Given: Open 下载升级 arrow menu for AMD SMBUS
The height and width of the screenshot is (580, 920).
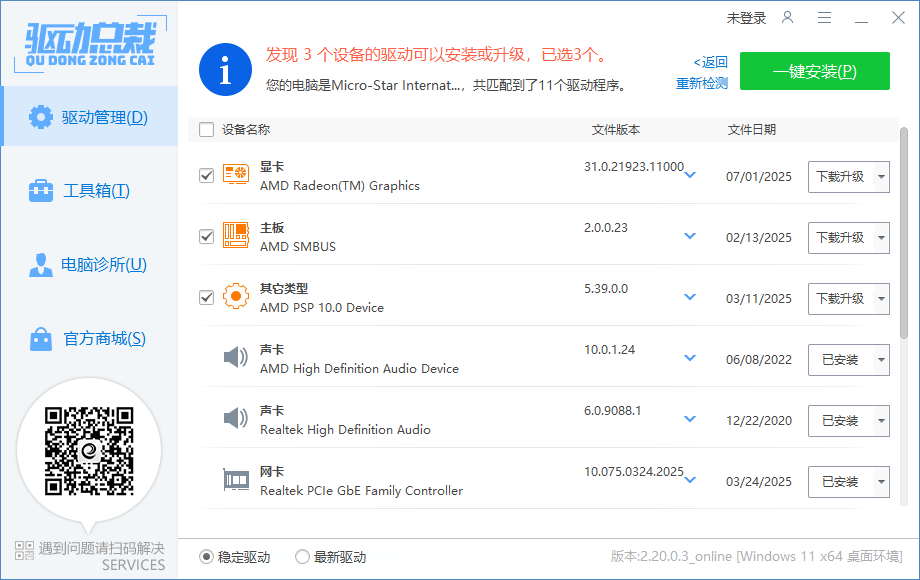Looking at the screenshot, I should tap(881, 238).
